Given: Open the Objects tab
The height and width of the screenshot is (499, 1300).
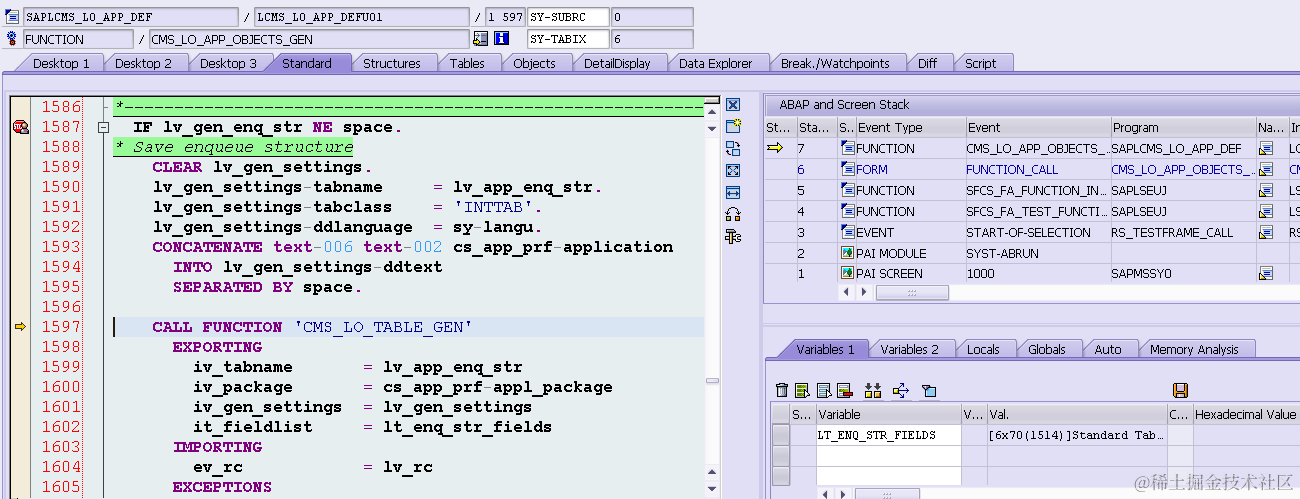Looking at the screenshot, I should (x=534, y=63).
